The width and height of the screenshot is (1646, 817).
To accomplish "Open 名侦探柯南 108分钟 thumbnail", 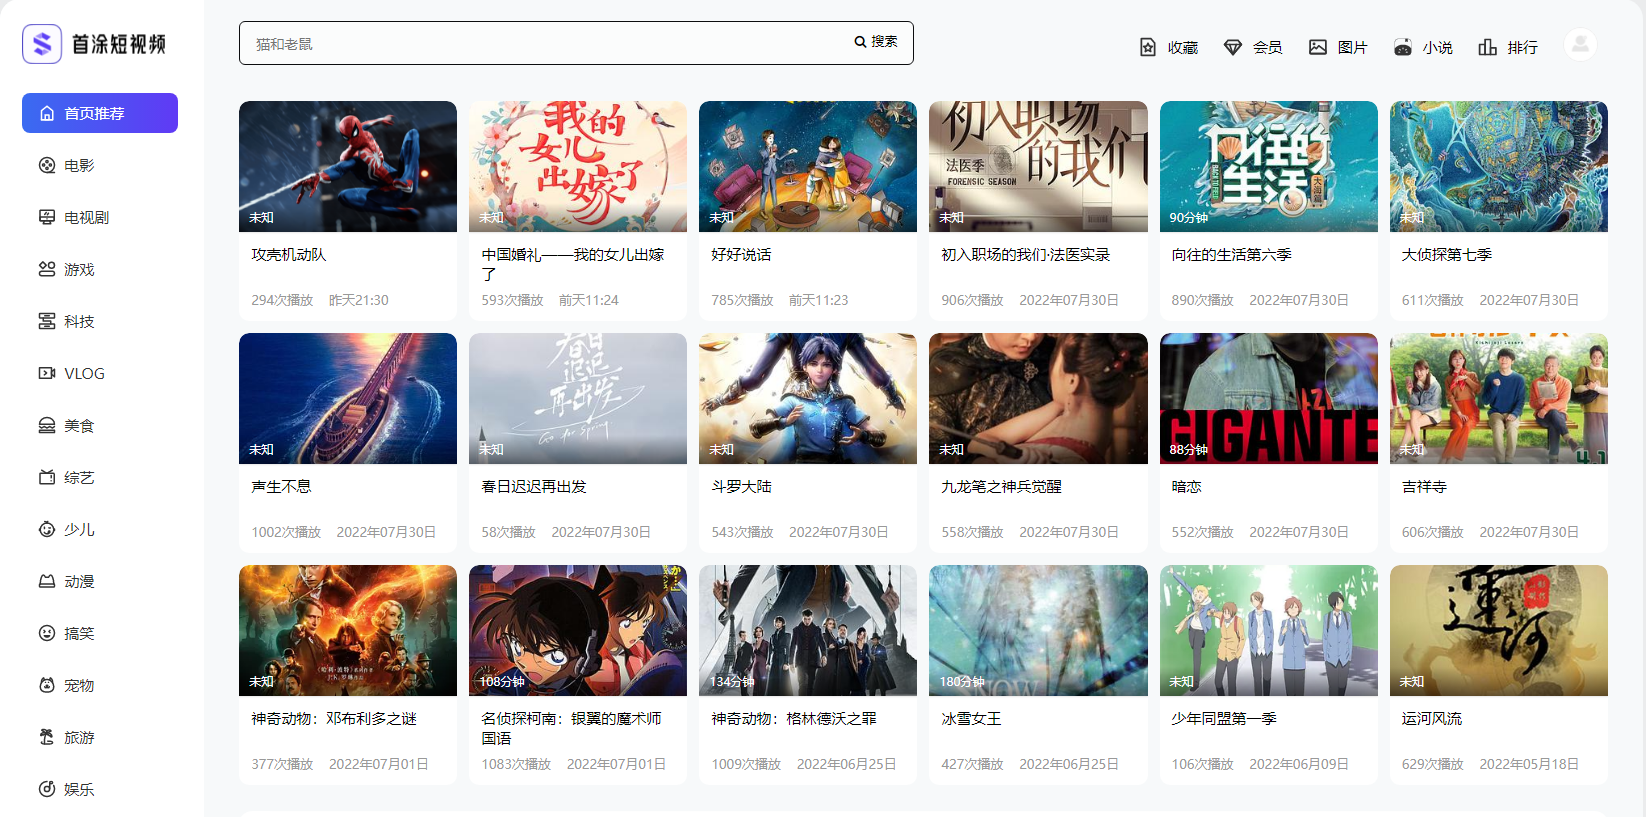I will (x=578, y=630).
